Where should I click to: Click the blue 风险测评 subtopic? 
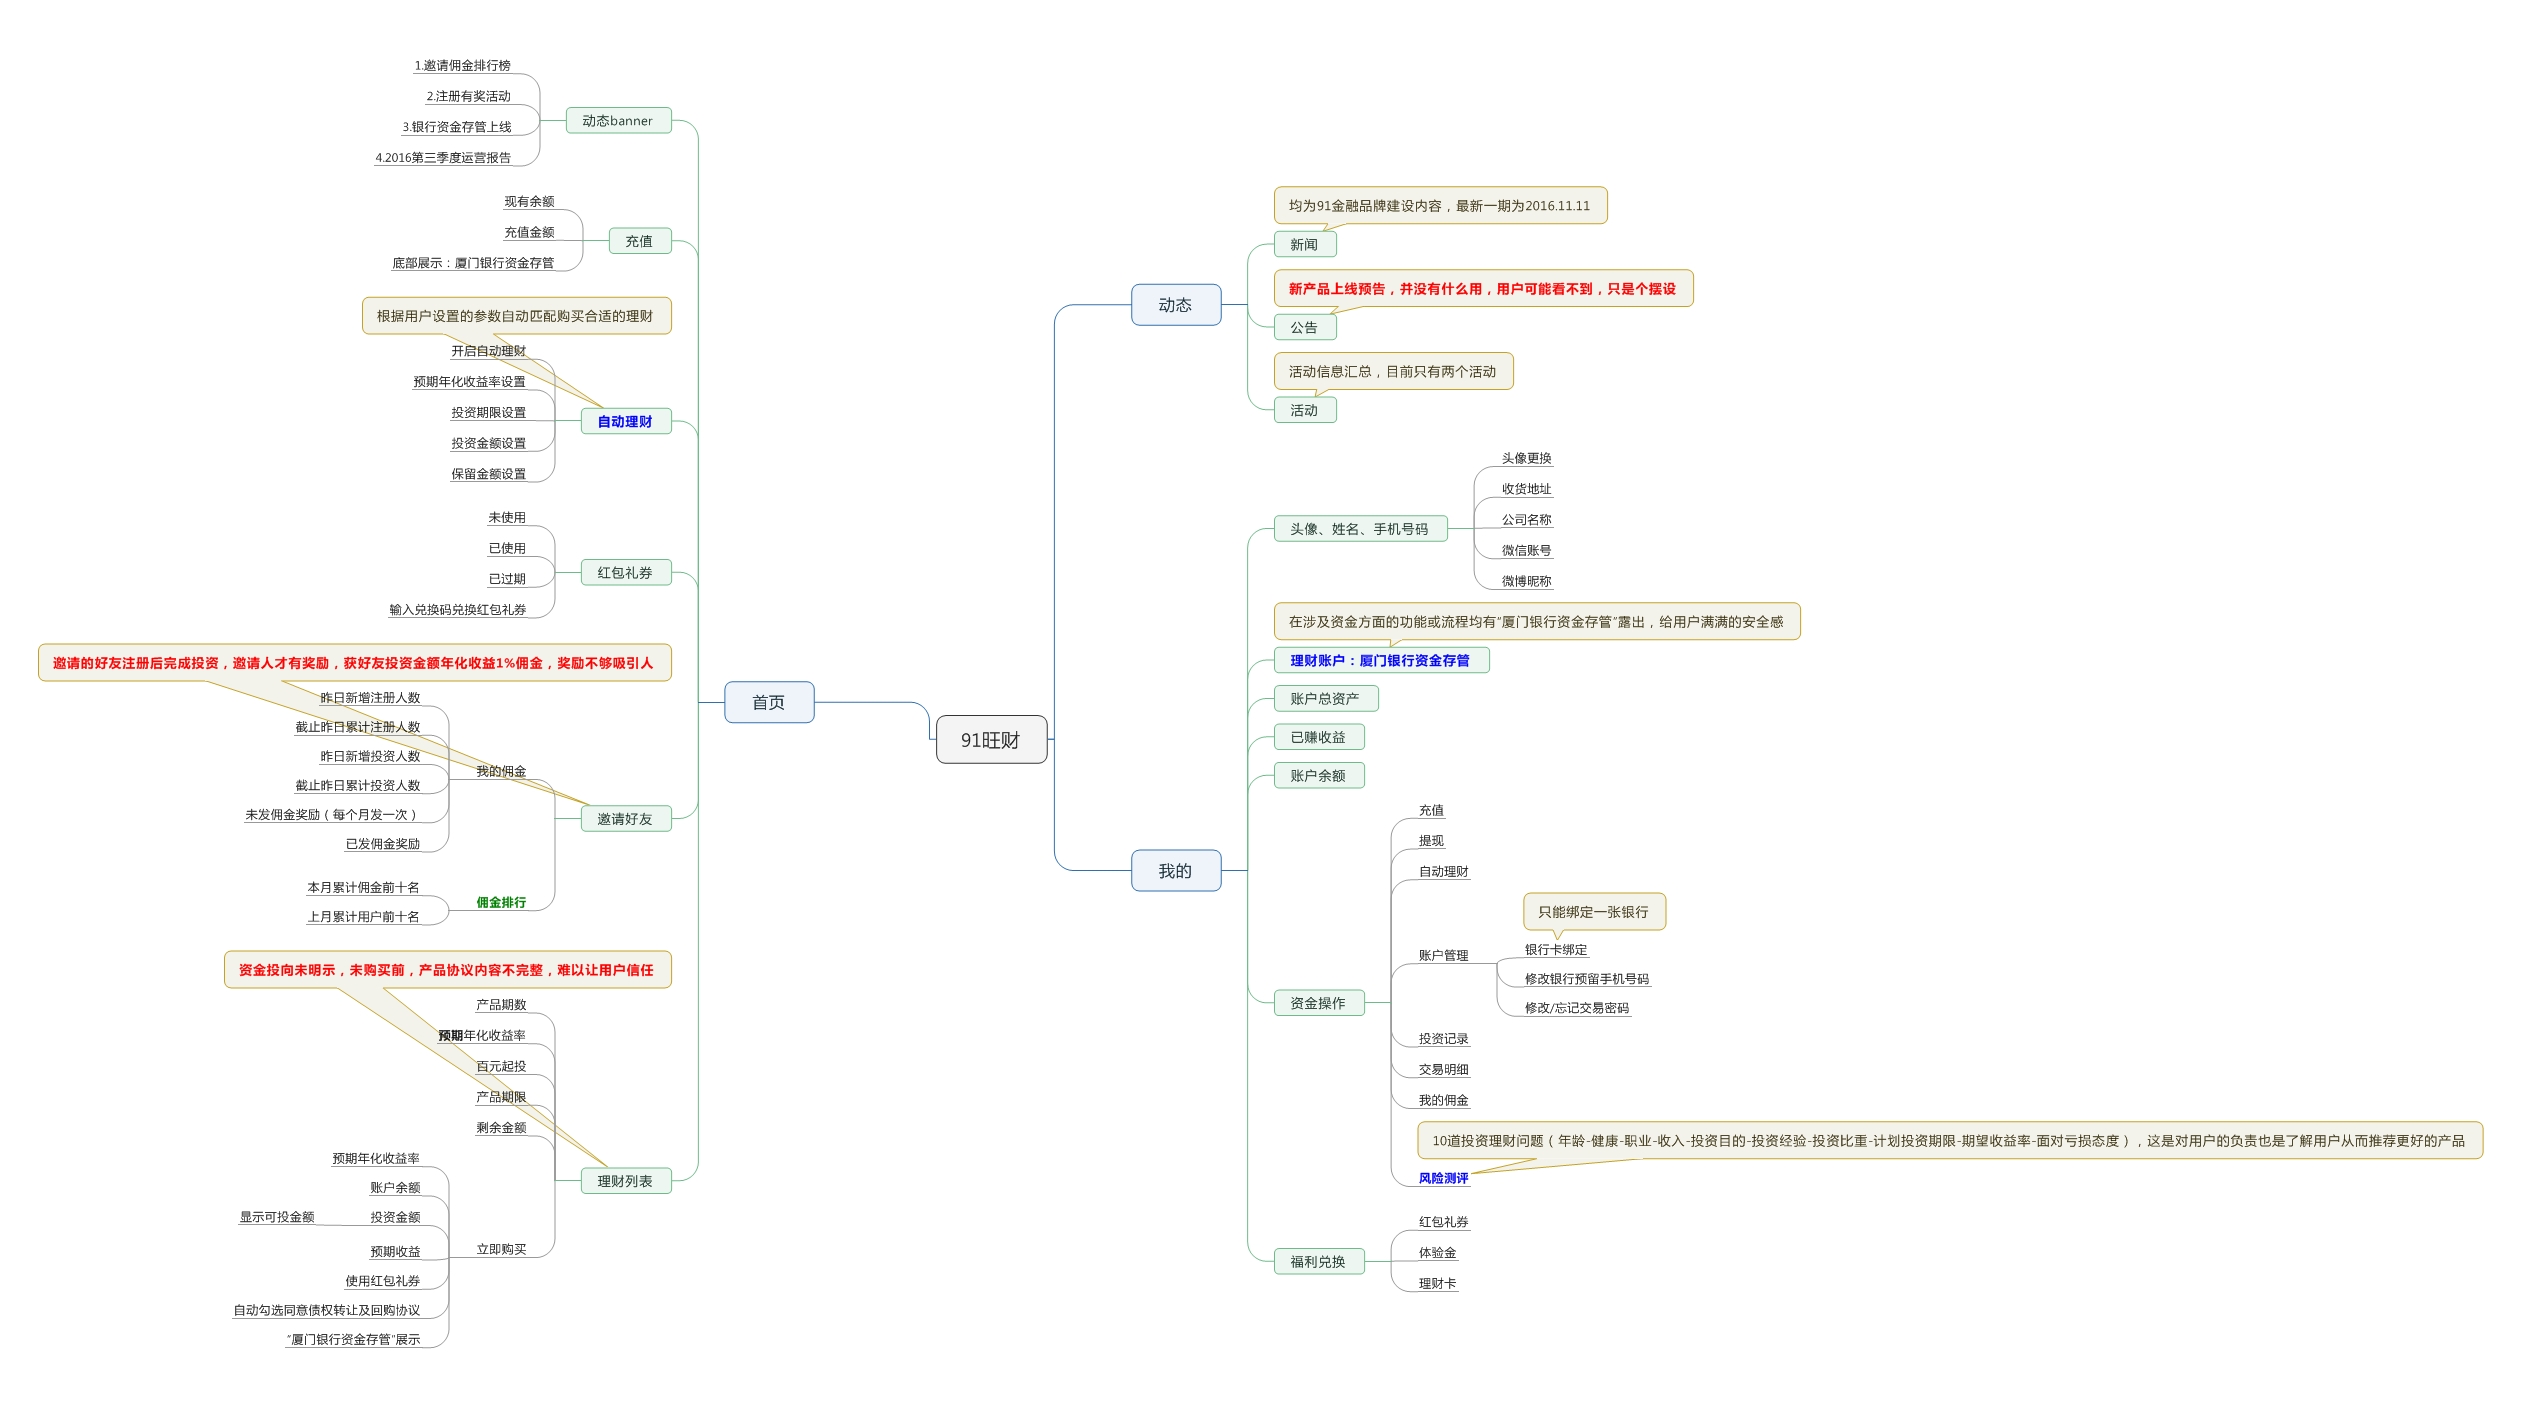(x=1443, y=1178)
